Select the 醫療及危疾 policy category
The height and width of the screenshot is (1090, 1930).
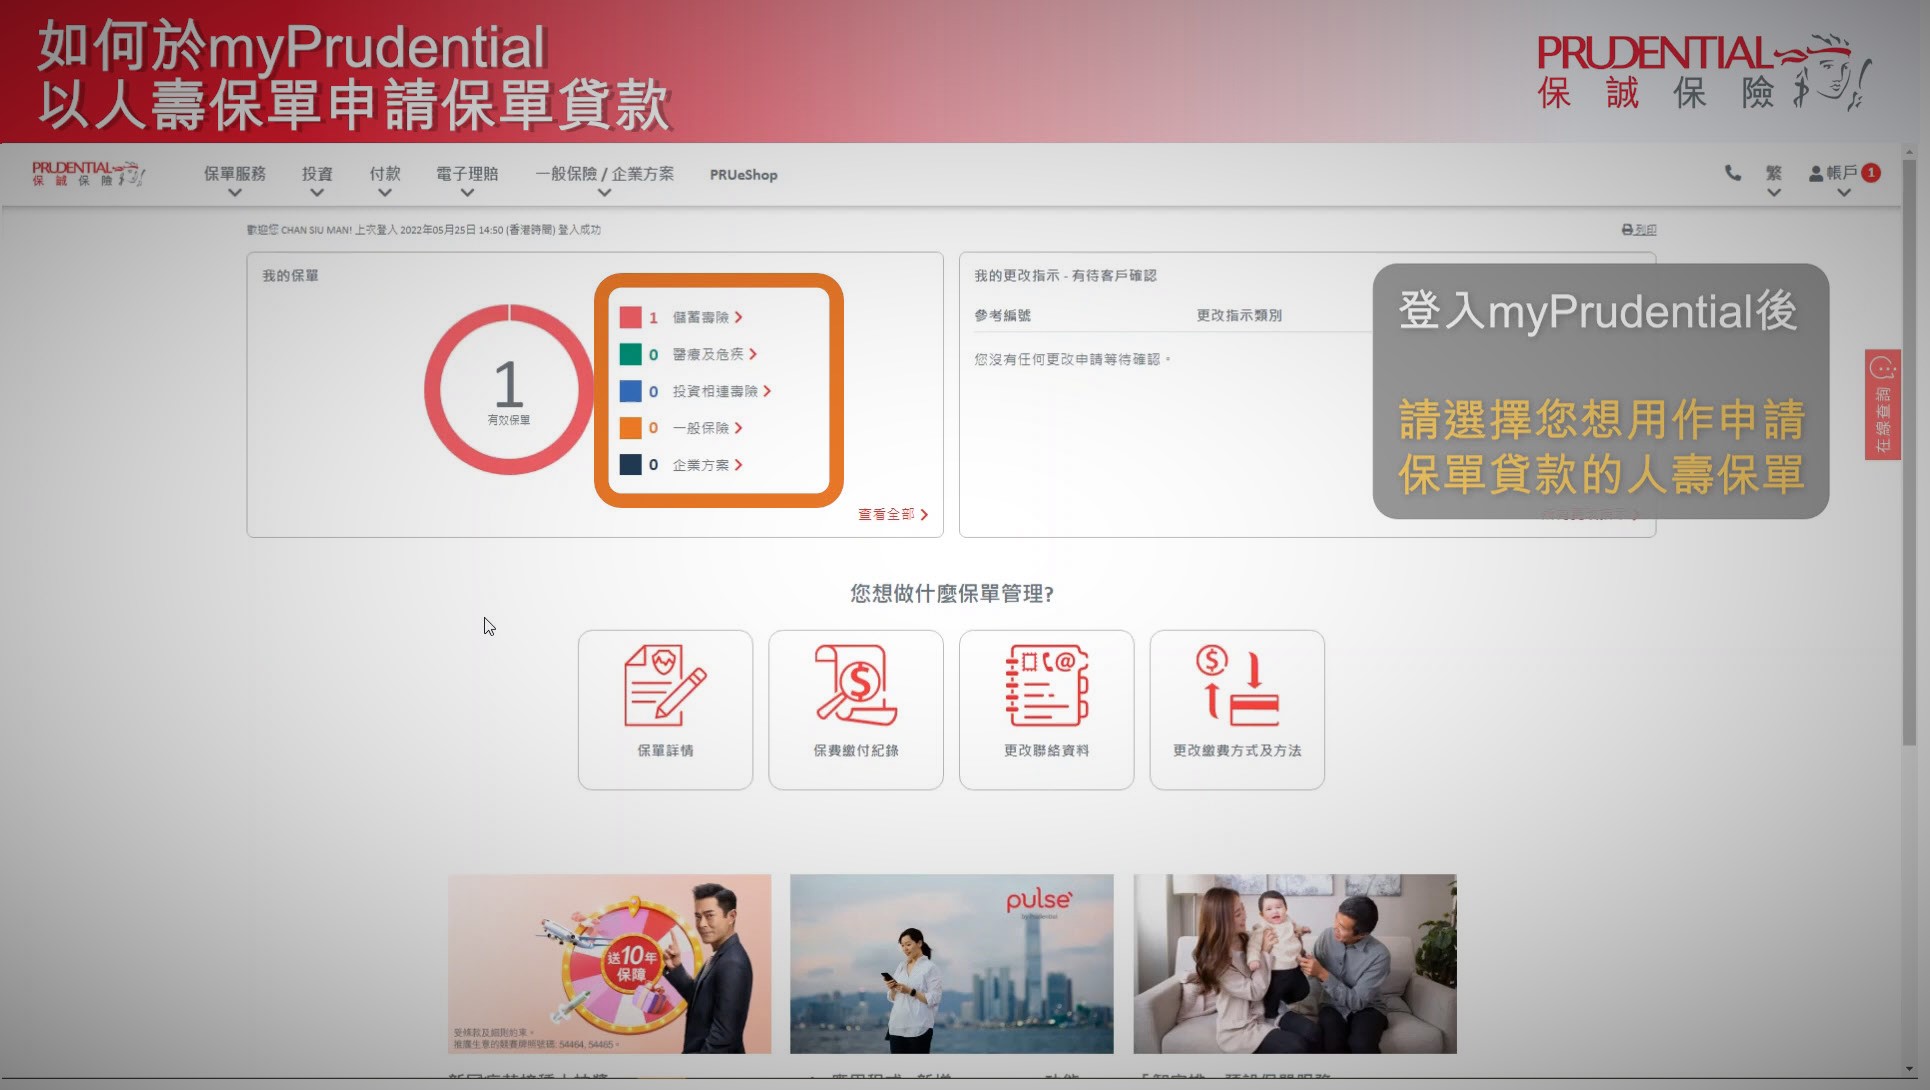click(714, 354)
